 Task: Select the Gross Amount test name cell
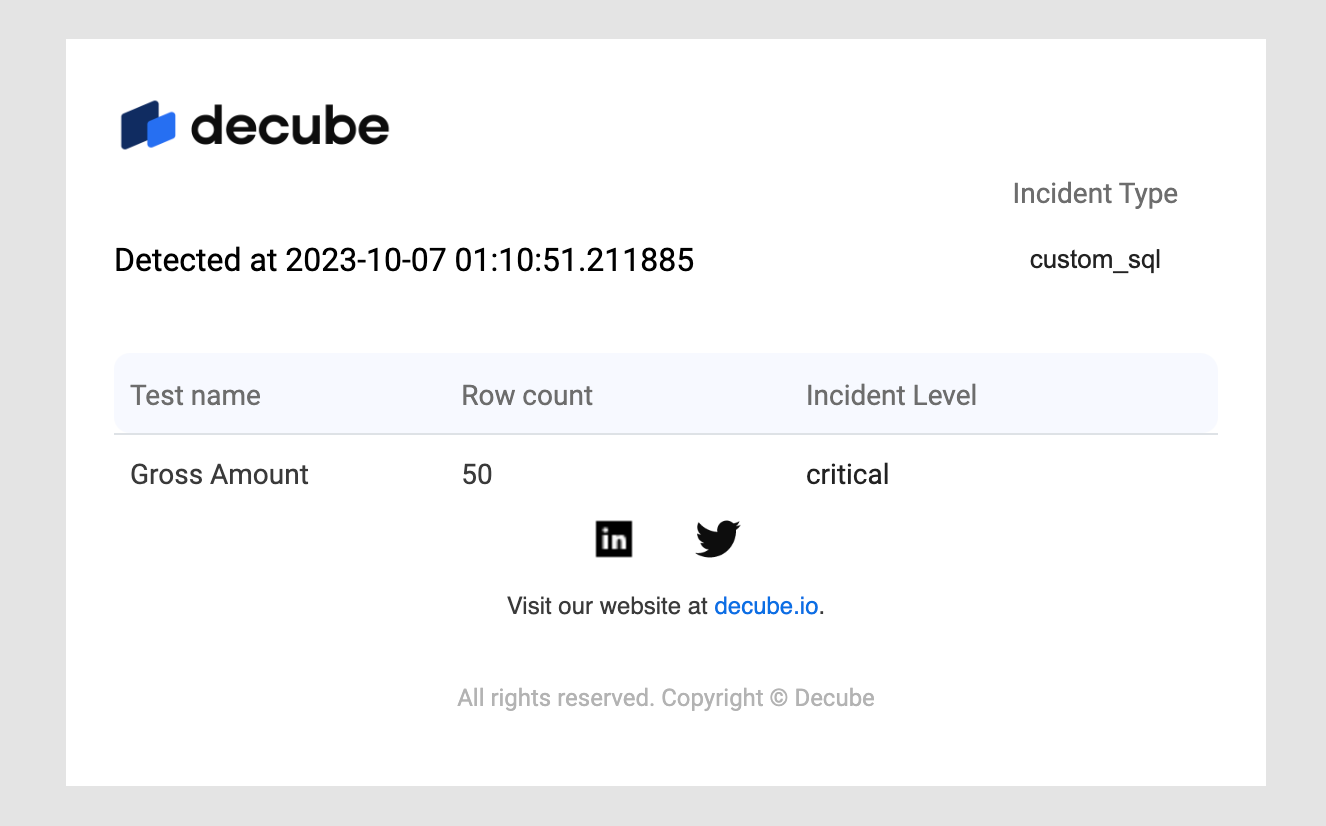click(x=220, y=474)
